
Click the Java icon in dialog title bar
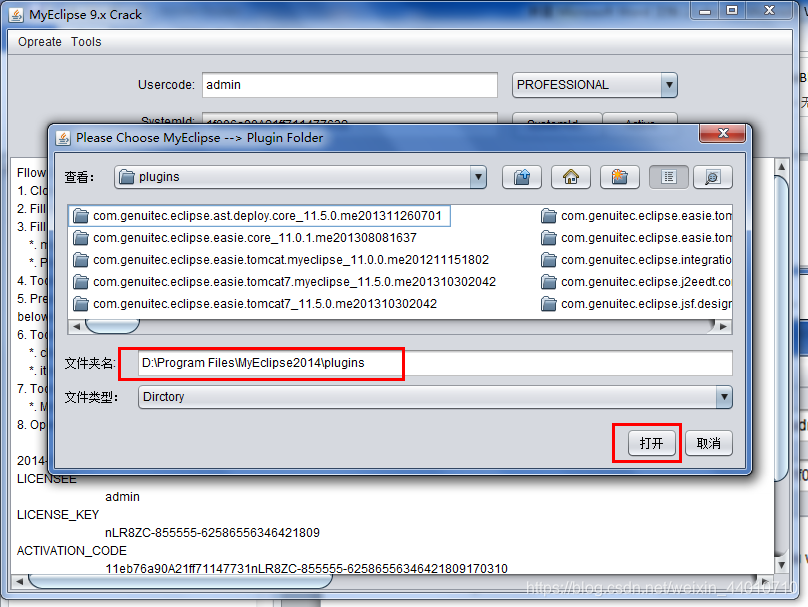[63, 138]
